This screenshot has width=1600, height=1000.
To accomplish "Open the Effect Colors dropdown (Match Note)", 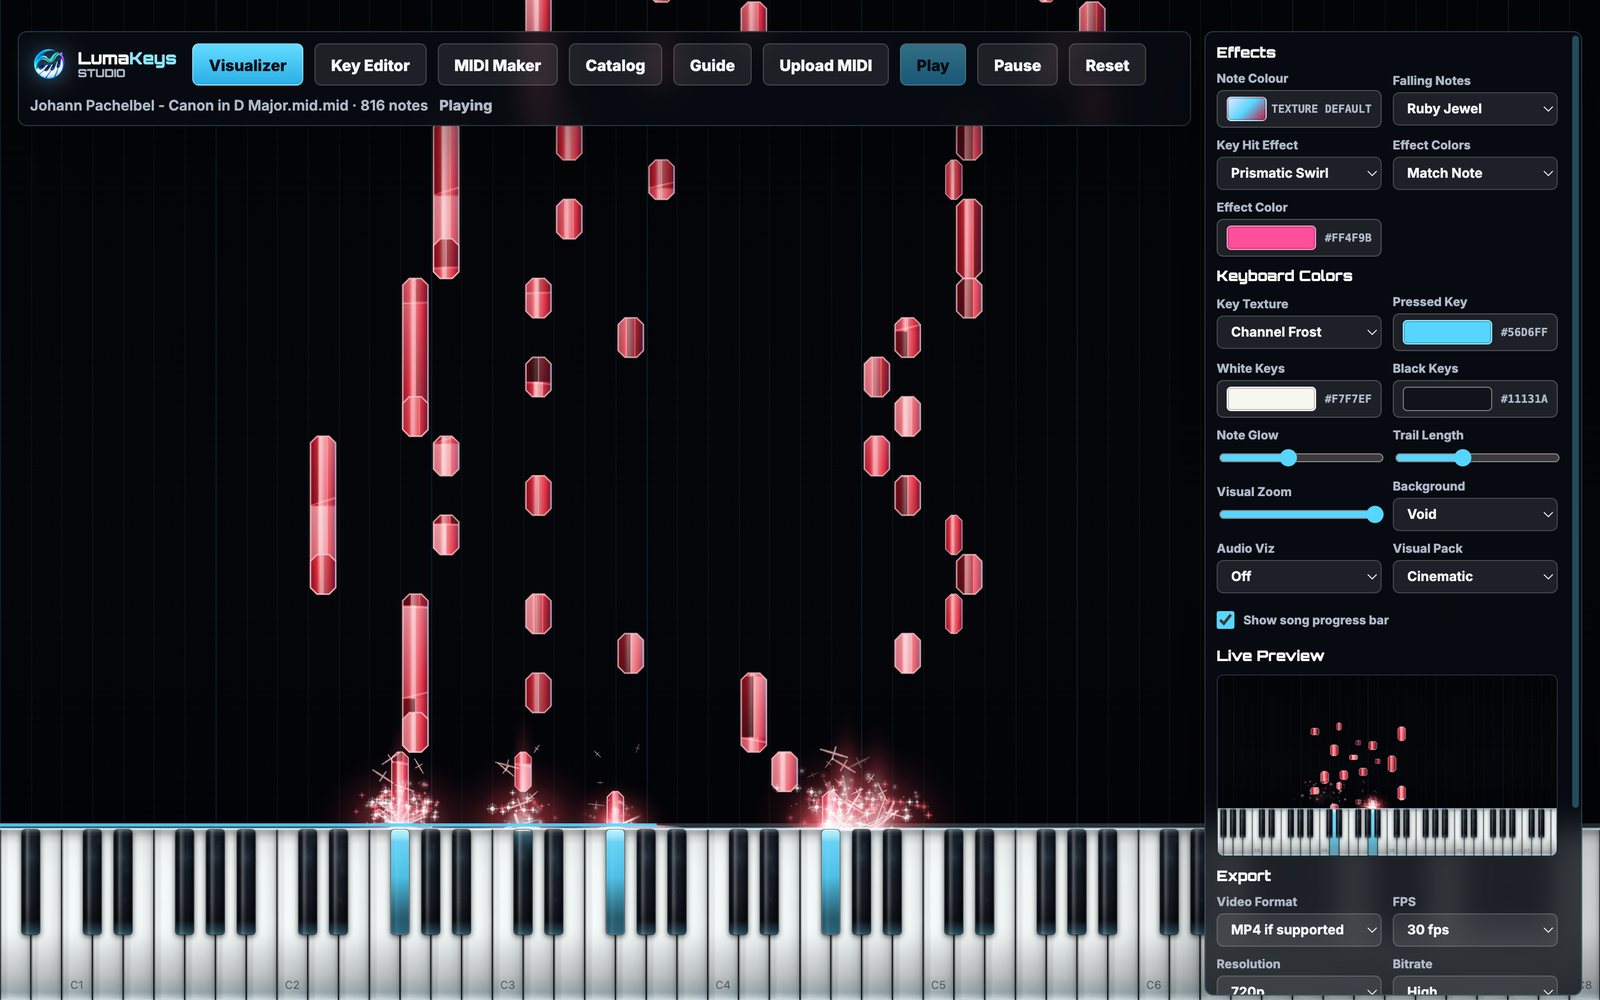I will pos(1475,173).
